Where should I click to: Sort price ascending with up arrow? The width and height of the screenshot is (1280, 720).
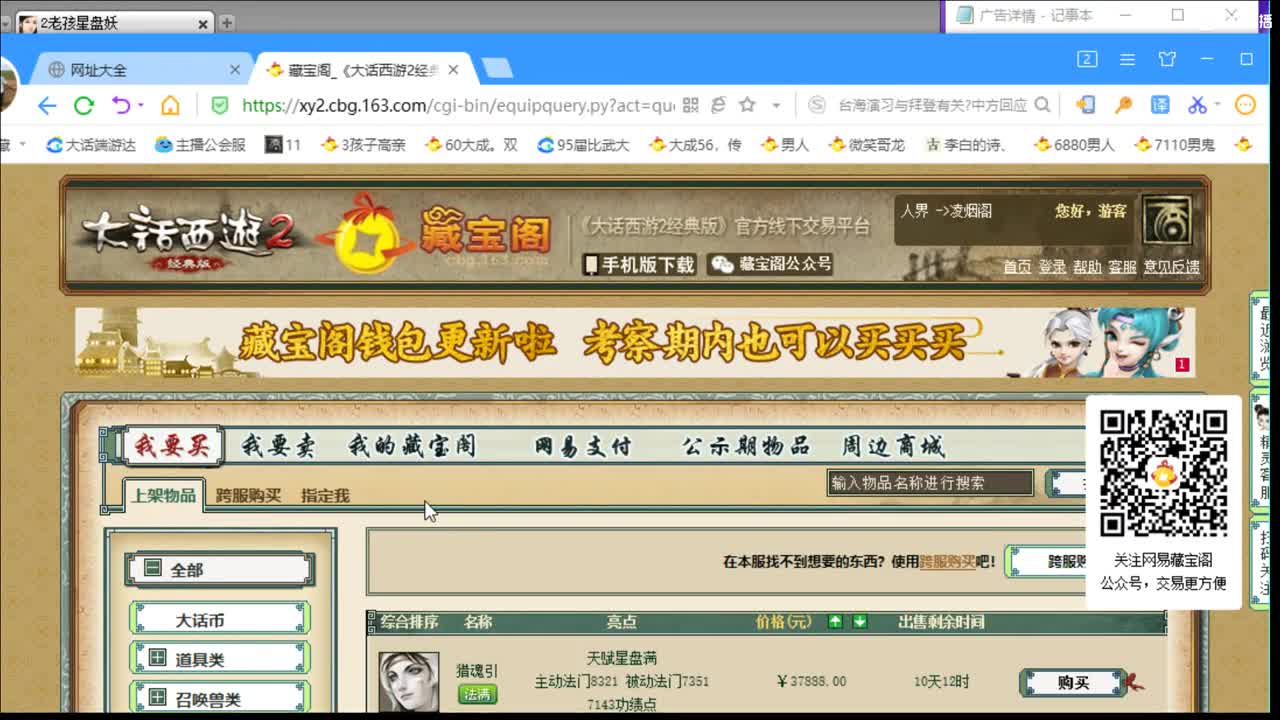coord(835,622)
